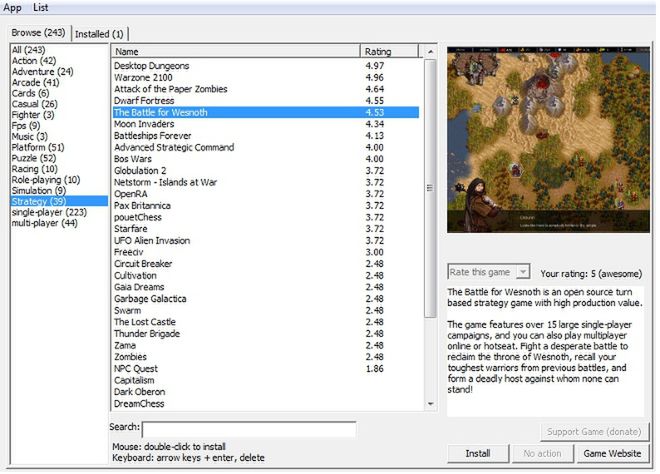Select the Fps (9) category
The height and width of the screenshot is (474, 660).
pos(26,126)
